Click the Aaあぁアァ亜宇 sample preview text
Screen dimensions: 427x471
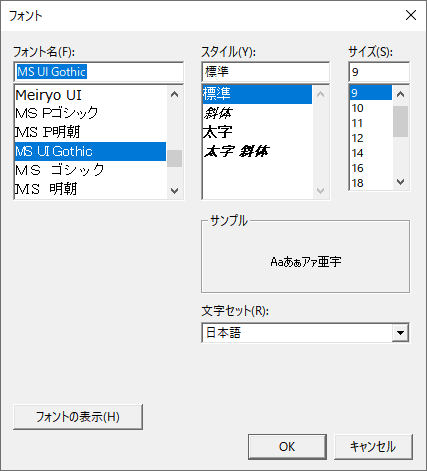coord(306,262)
